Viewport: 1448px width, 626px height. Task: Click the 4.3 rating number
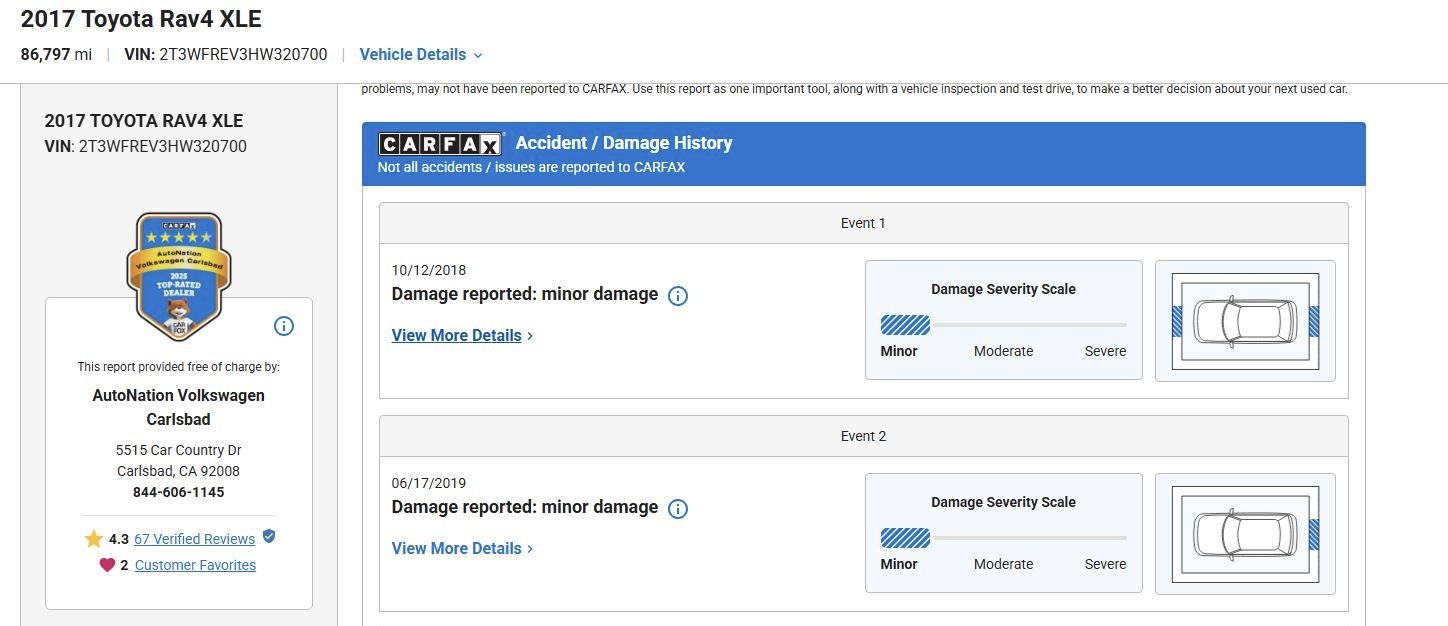(119, 539)
